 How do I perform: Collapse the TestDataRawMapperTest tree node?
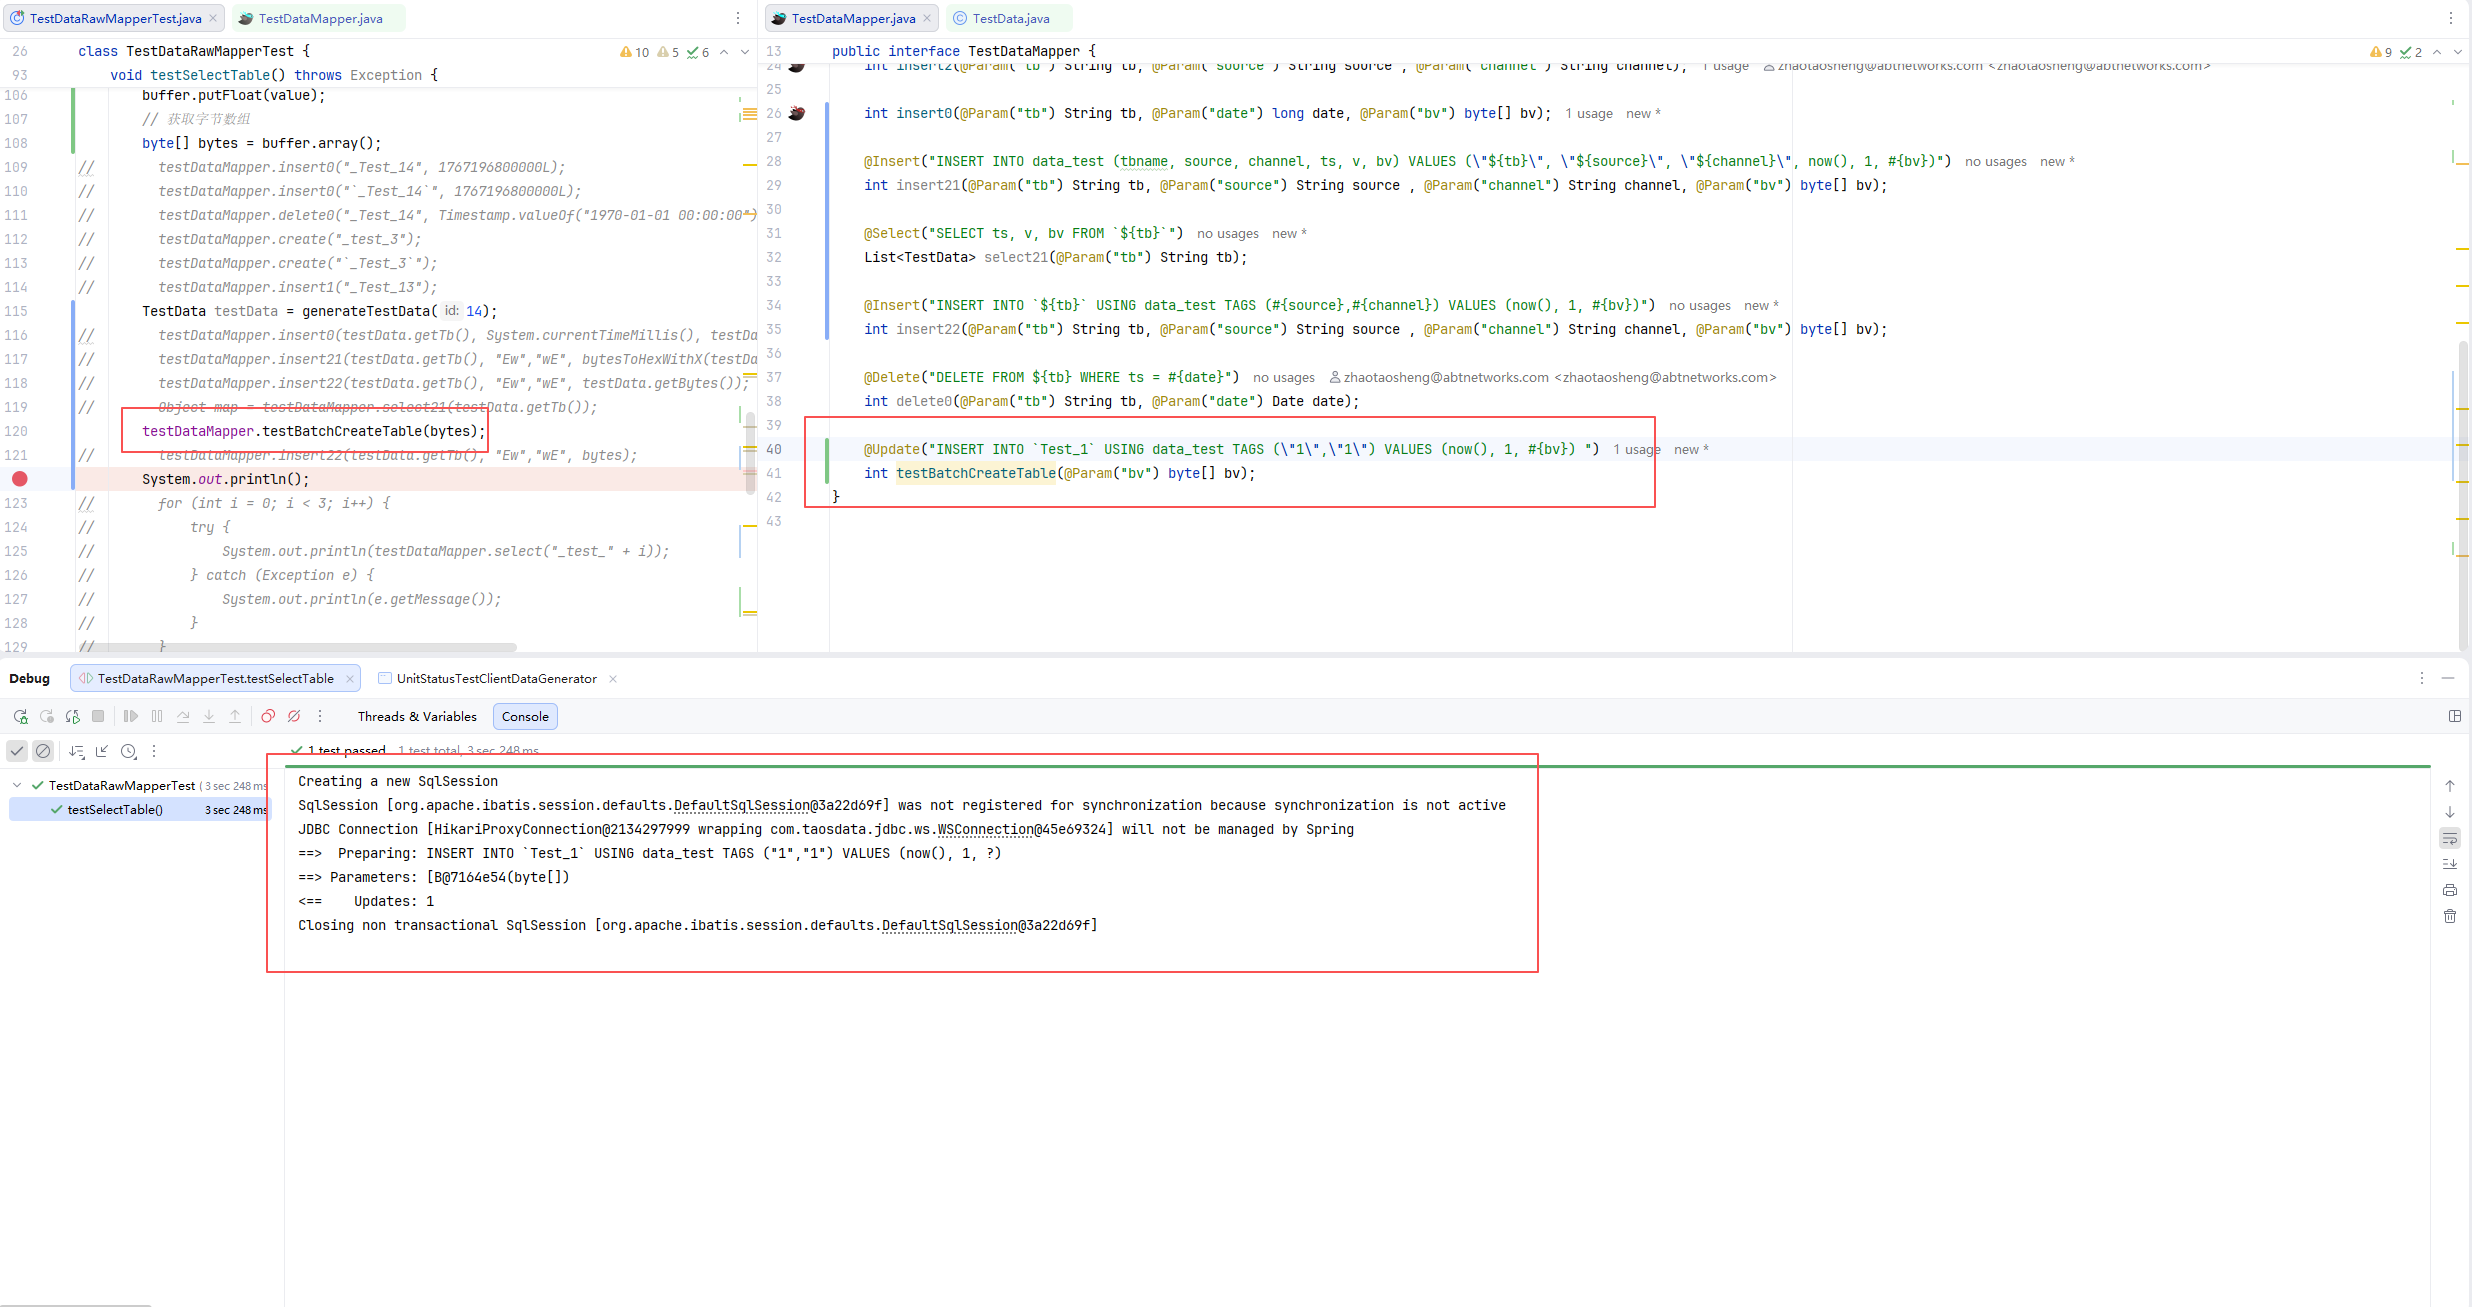17,786
